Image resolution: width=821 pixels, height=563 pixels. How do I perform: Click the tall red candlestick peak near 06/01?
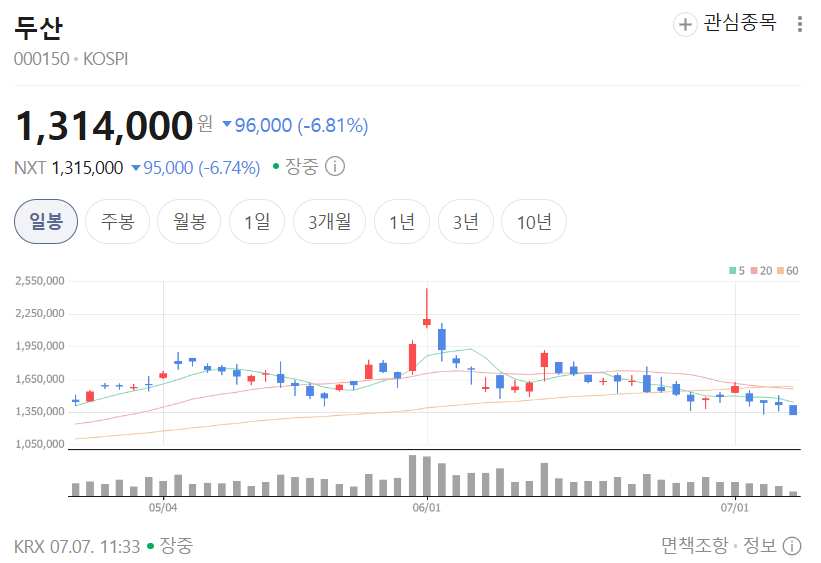427,308
